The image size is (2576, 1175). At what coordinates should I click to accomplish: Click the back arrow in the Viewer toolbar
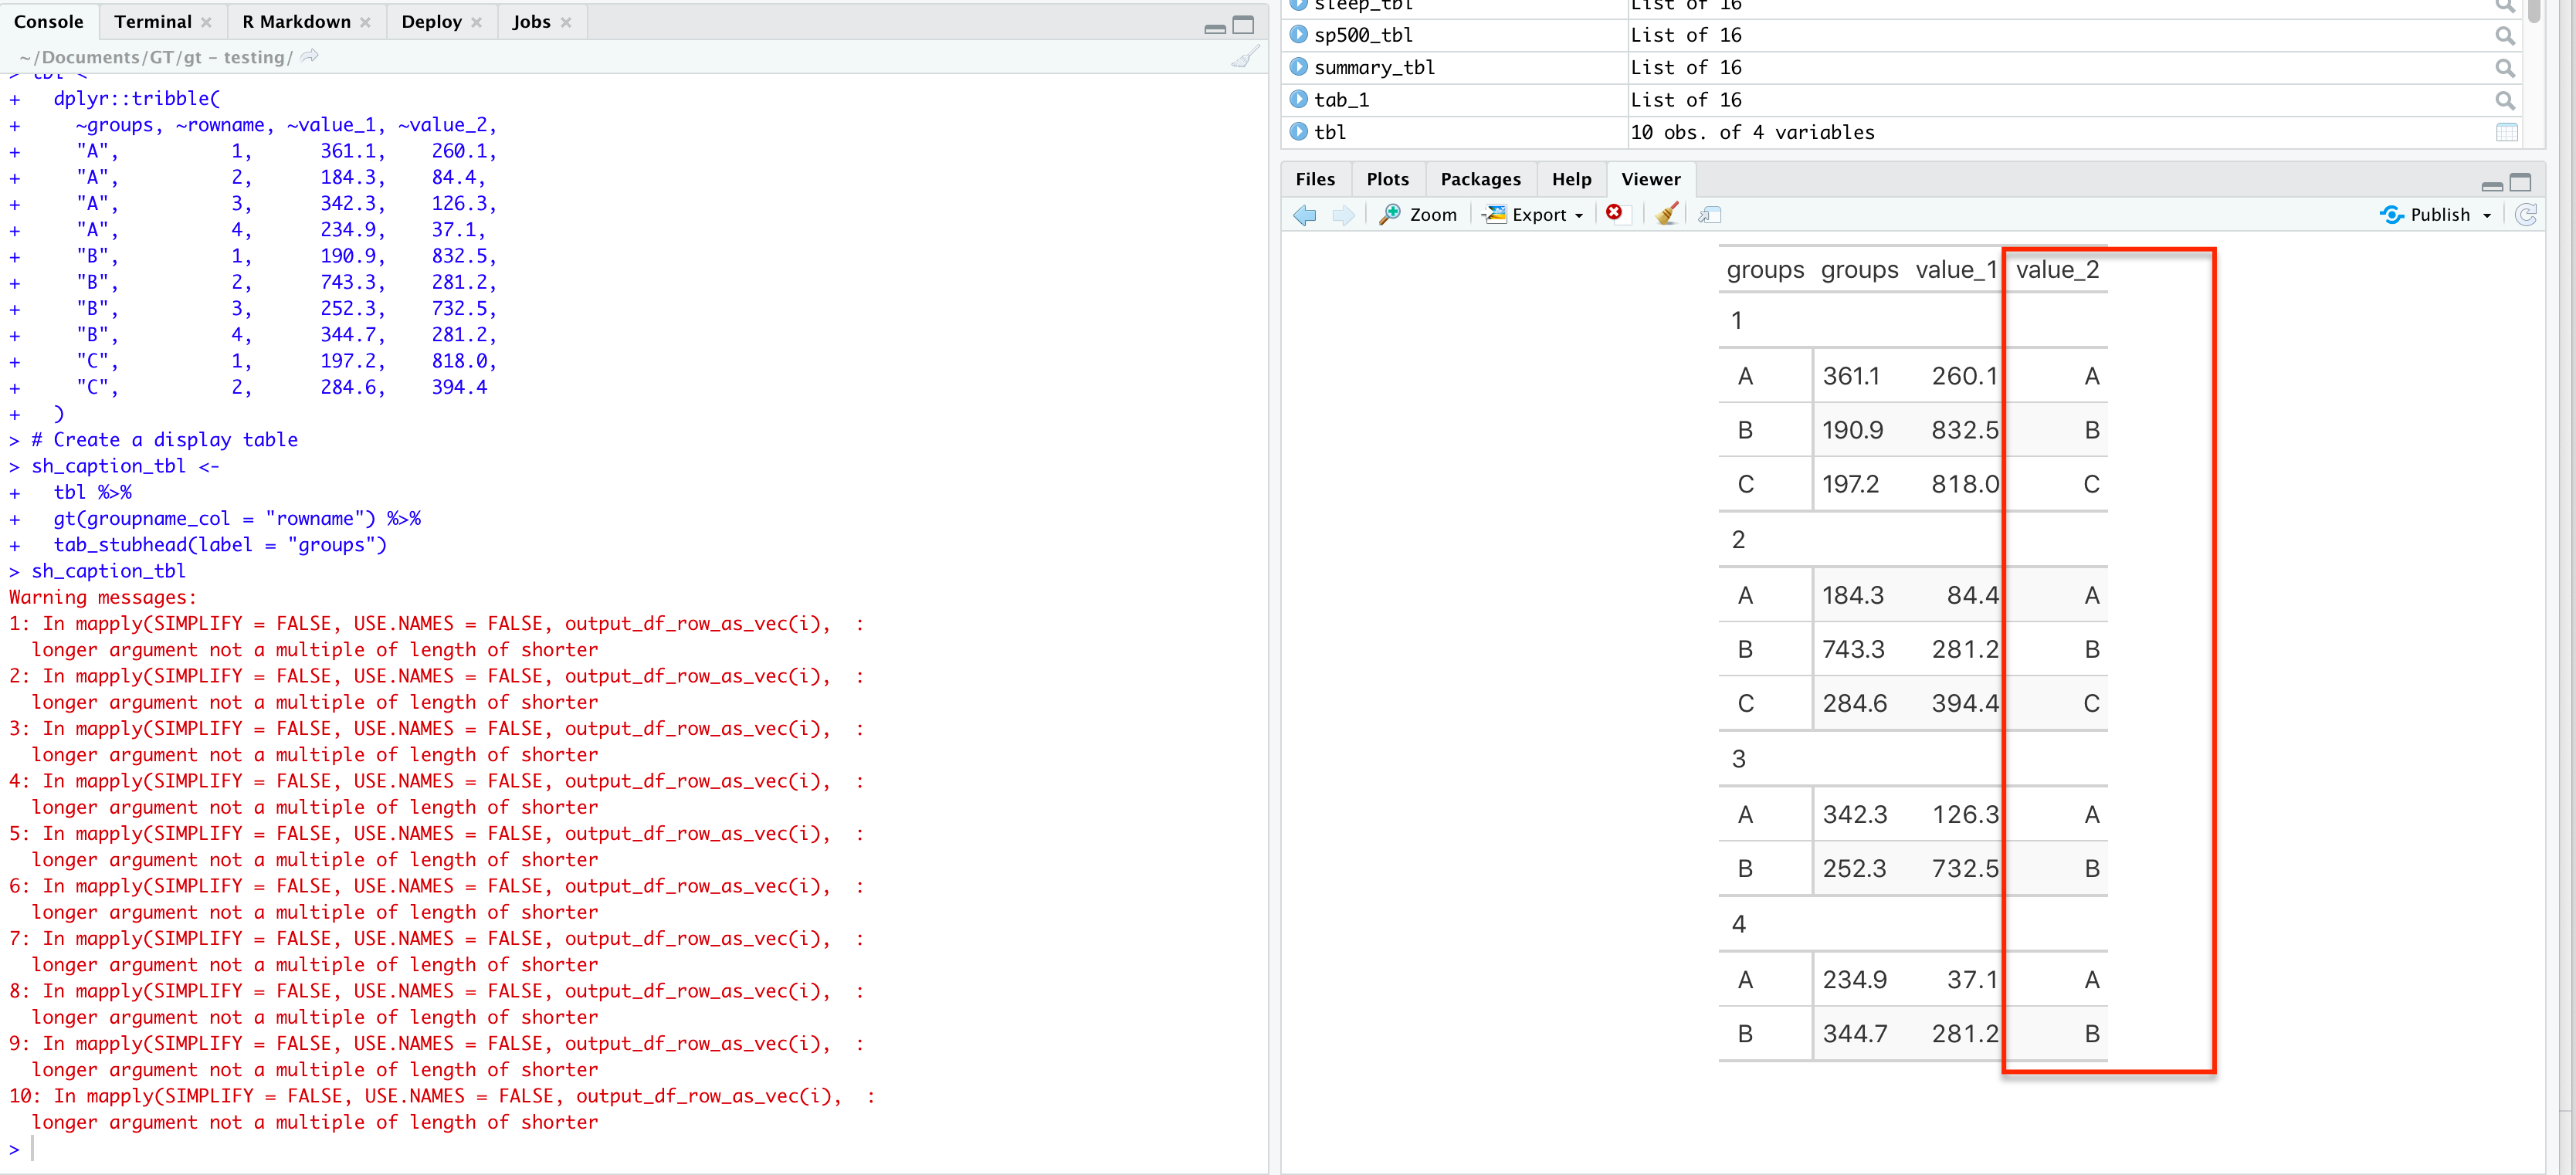tap(1304, 214)
